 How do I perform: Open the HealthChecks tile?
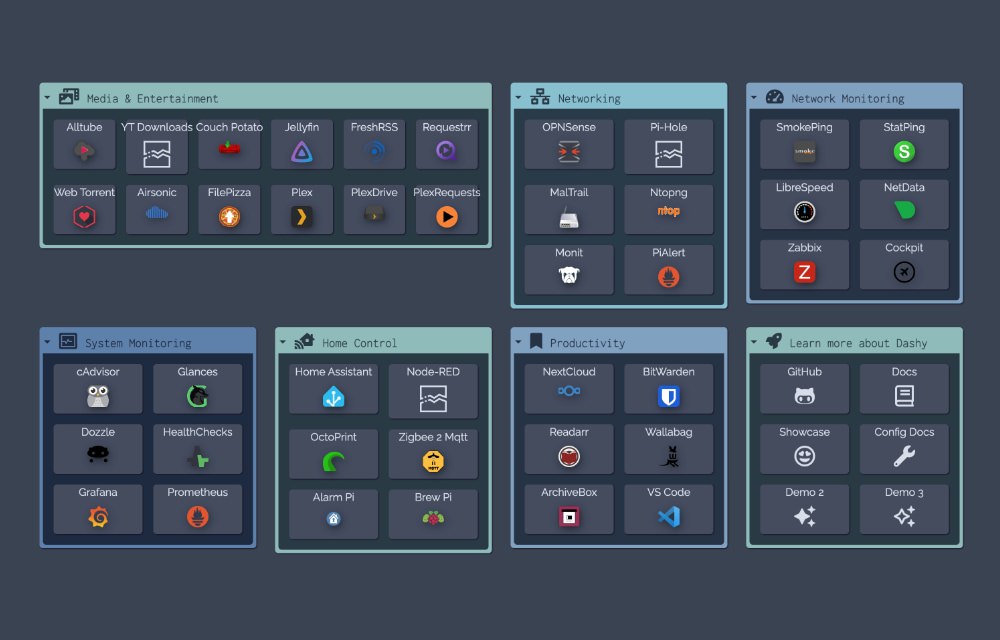coord(197,449)
